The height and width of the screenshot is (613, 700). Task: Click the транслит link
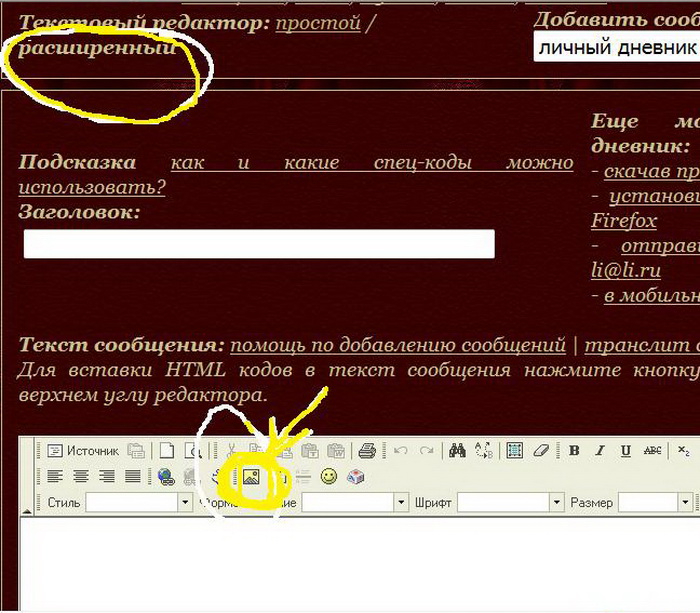pos(642,345)
